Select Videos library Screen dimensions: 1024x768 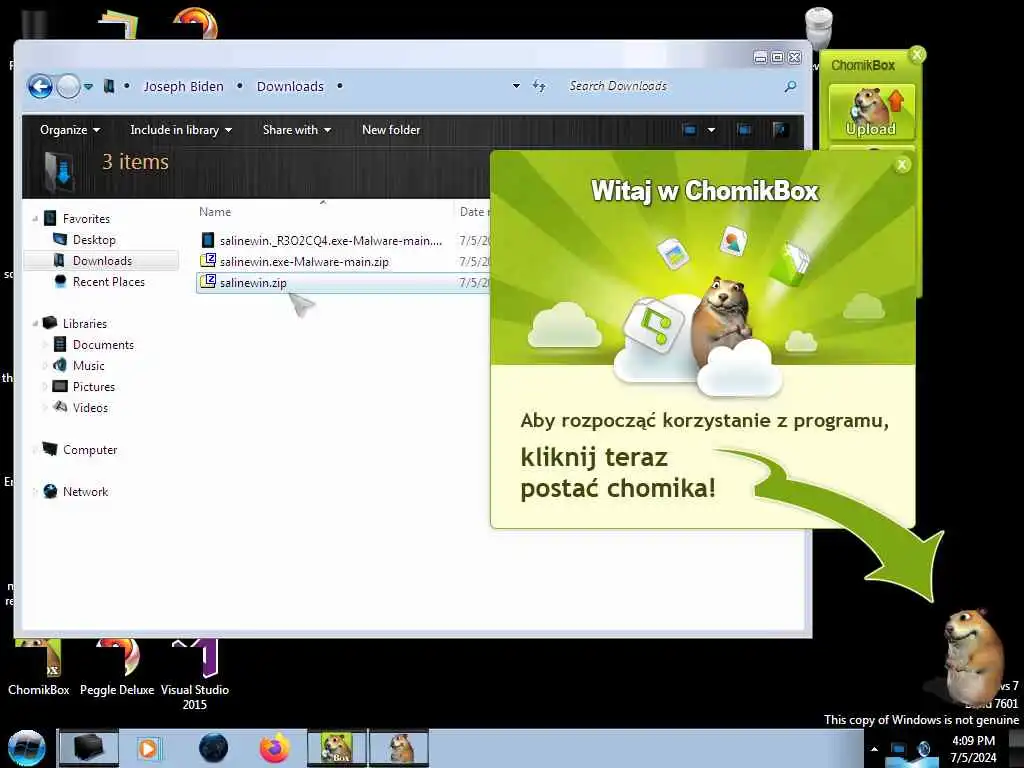[x=90, y=408]
